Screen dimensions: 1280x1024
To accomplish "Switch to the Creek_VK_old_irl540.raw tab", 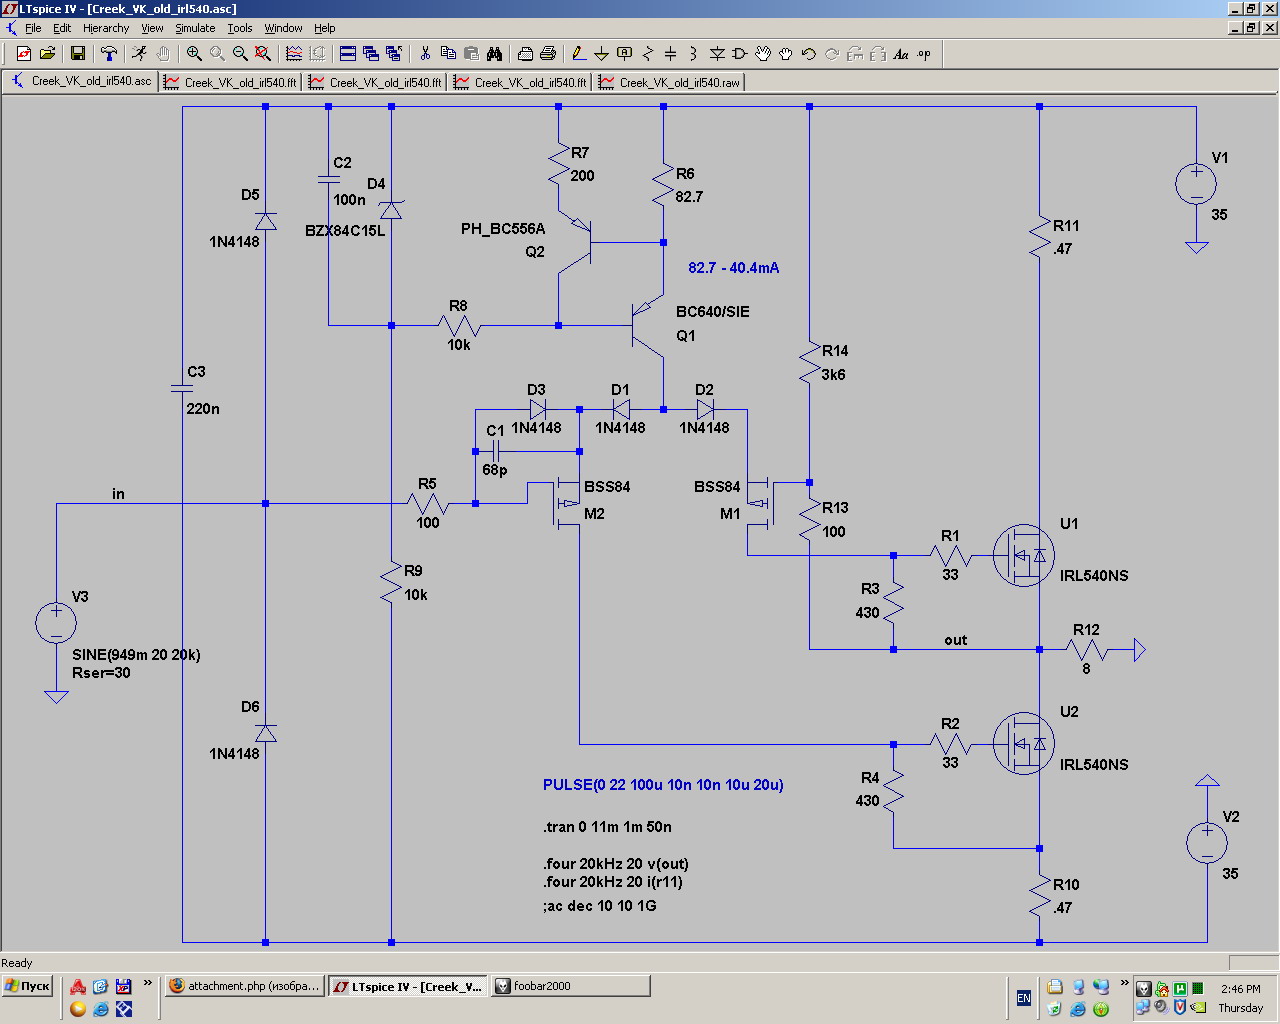I will 670,82.
